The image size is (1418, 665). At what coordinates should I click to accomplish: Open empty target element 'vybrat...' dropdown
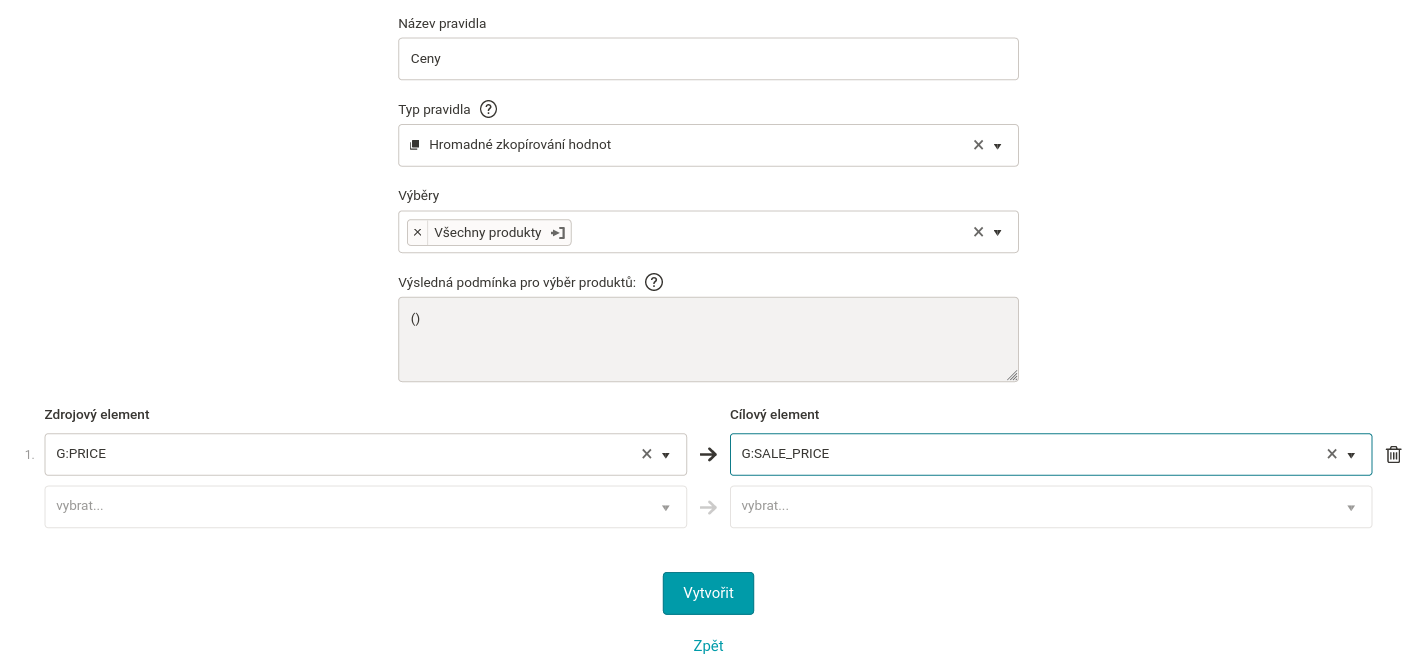coord(1051,507)
